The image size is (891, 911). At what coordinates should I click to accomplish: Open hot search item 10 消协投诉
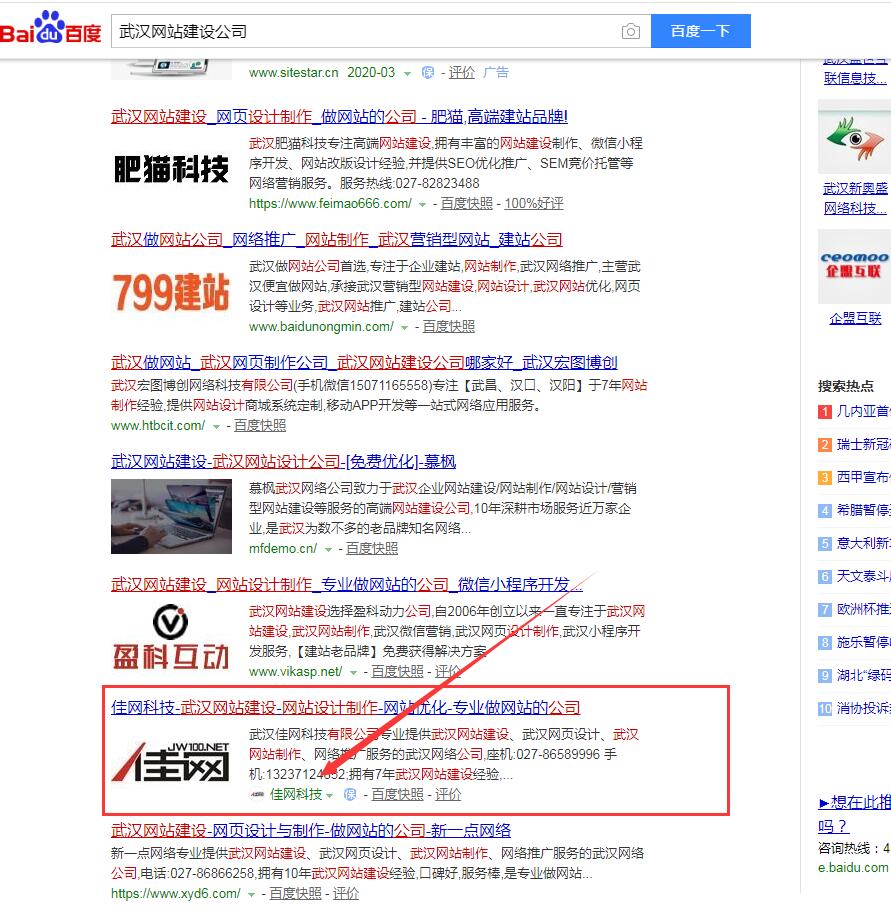862,709
